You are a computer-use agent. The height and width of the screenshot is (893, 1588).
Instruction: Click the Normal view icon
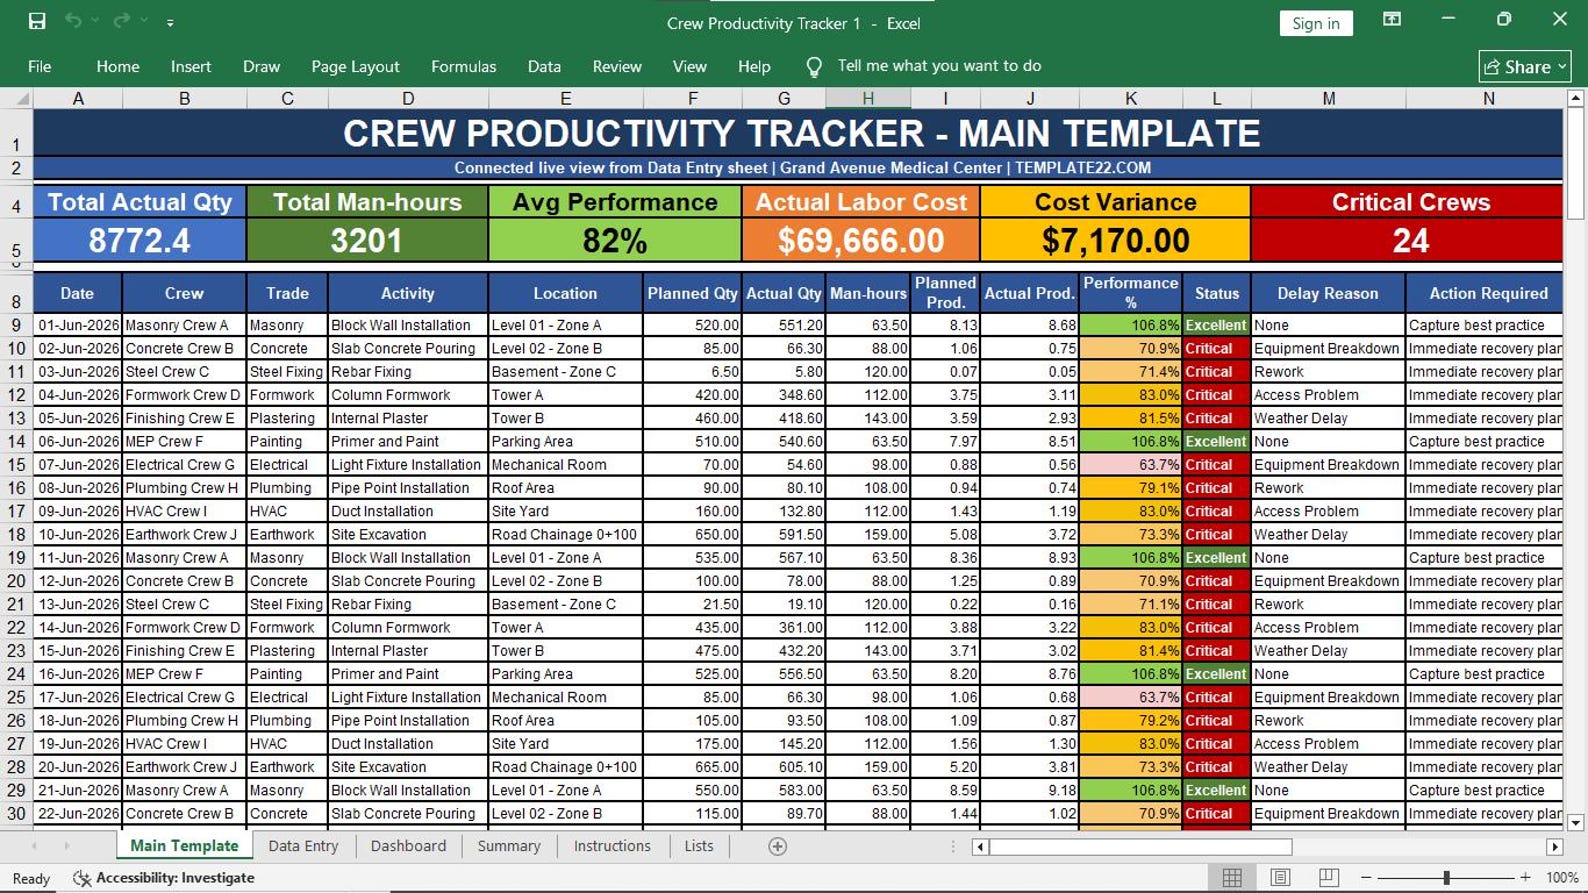pyautogui.click(x=1232, y=877)
